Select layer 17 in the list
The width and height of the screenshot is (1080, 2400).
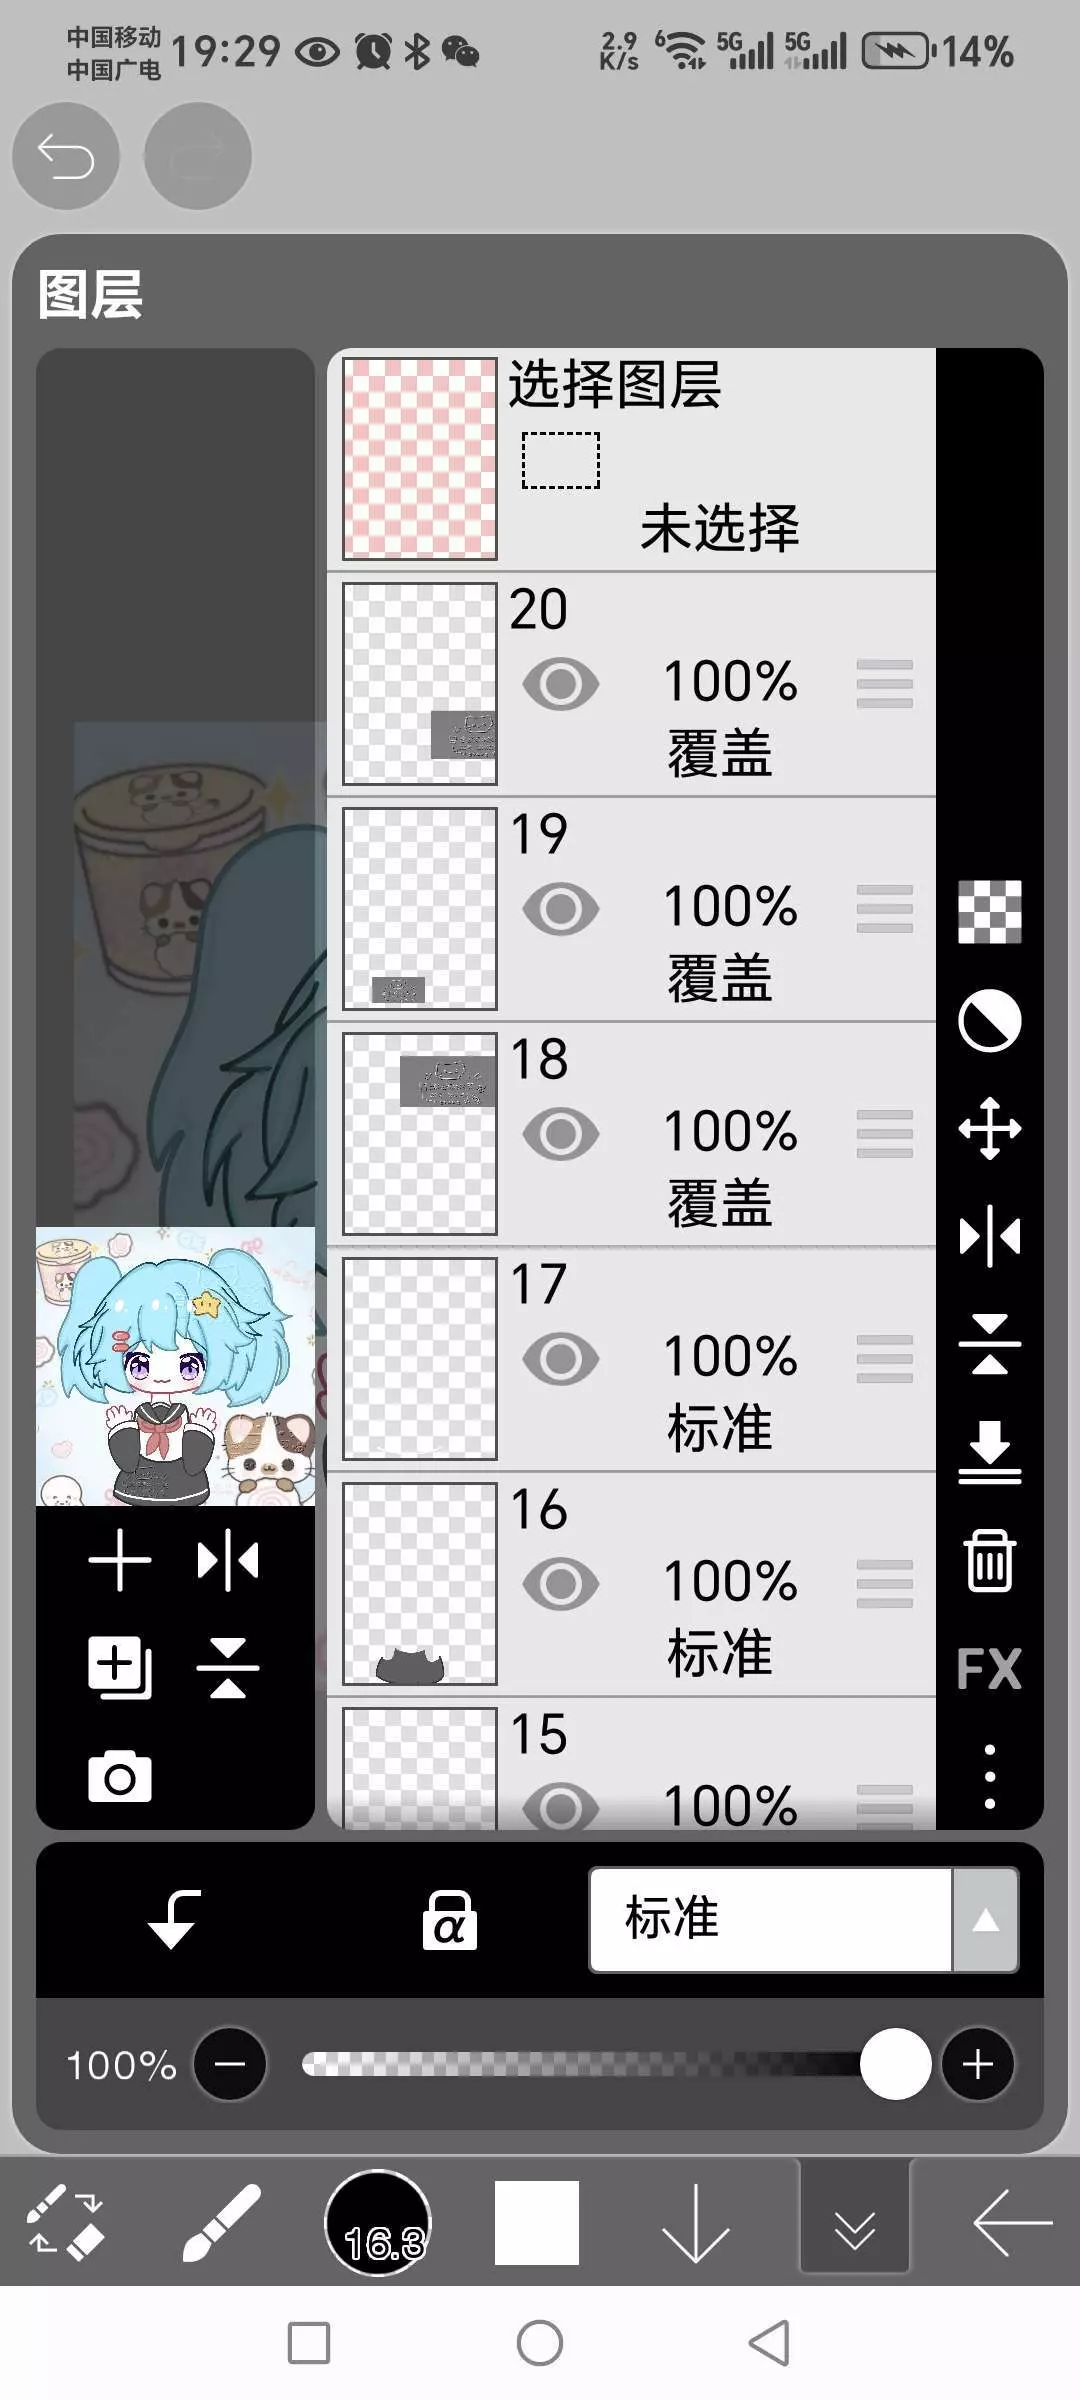720,1359
